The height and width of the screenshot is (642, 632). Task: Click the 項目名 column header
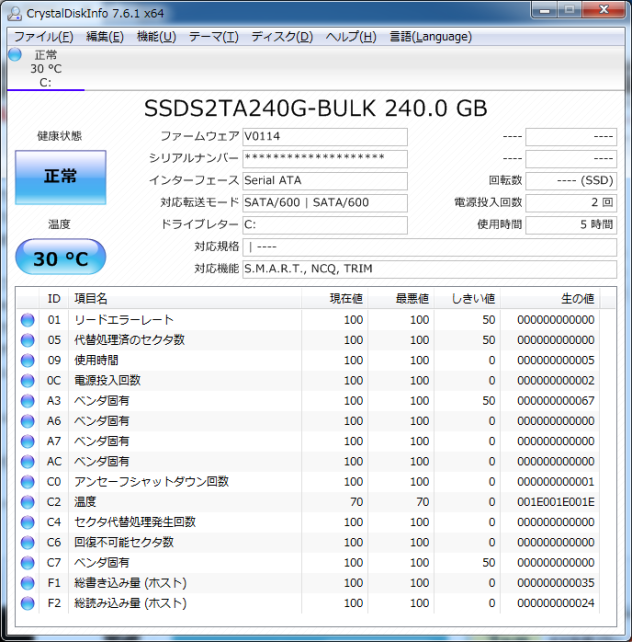(185, 298)
